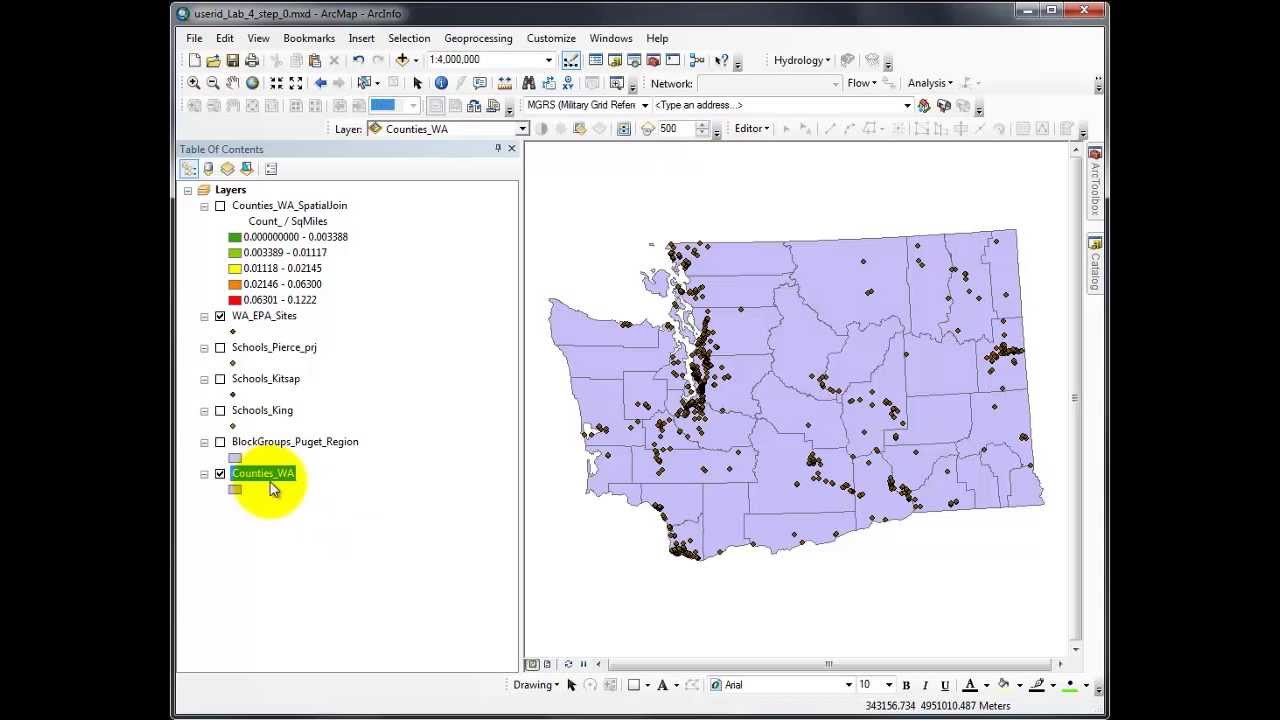Enable BlockGroups_Puget_Region layer checkbox
The width and height of the screenshot is (1280, 720).
tap(220, 442)
